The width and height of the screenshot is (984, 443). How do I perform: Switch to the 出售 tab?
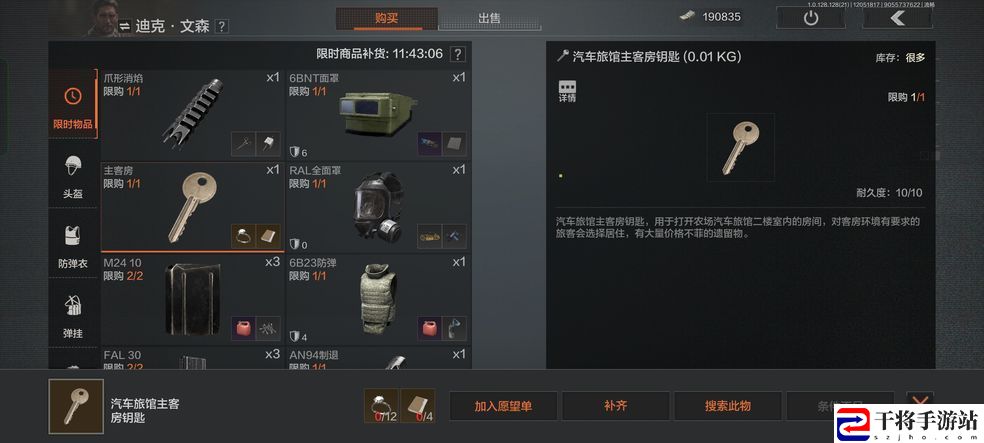pyautogui.click(x=489, y=18)
